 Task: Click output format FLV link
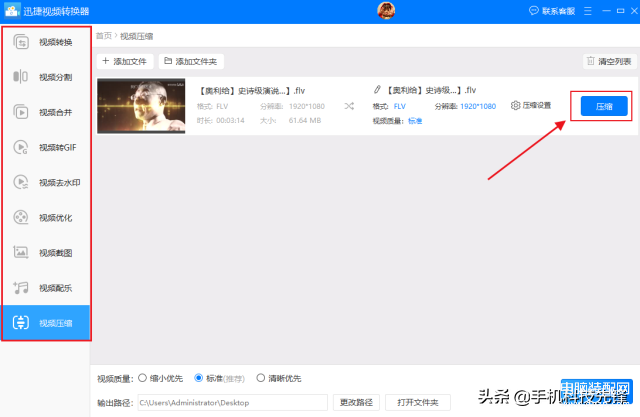click(x=400, y=106)
